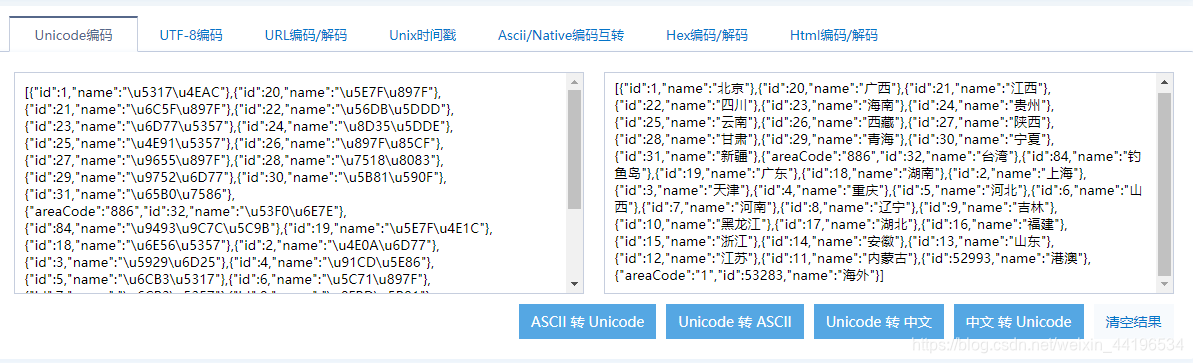This screenshot has height=363, width=1193.
Task: Open the Unix时间戳 tab
Action: [423, 34]
